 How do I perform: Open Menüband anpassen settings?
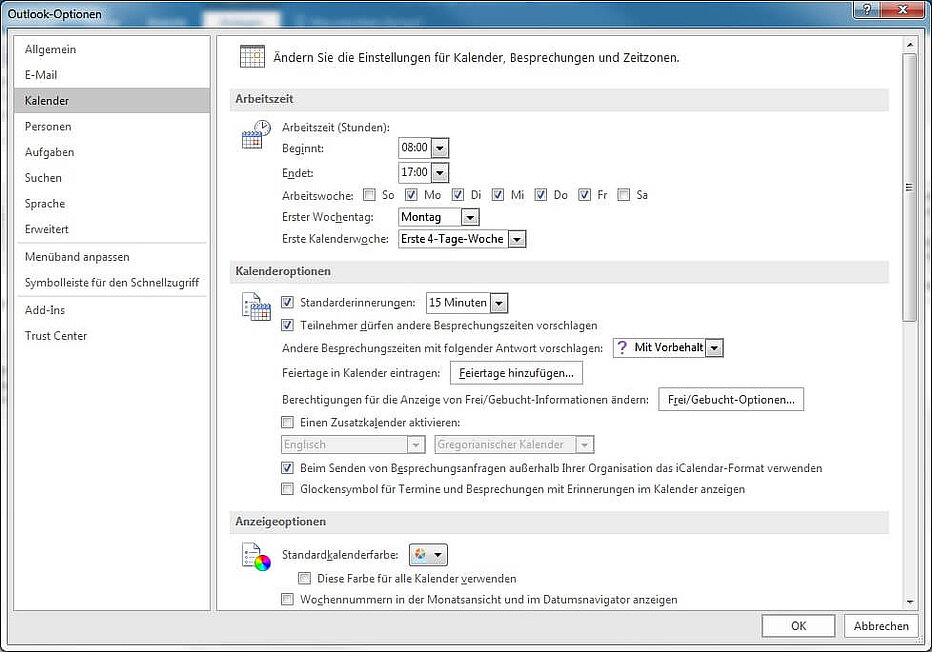(x=112, y=257)
